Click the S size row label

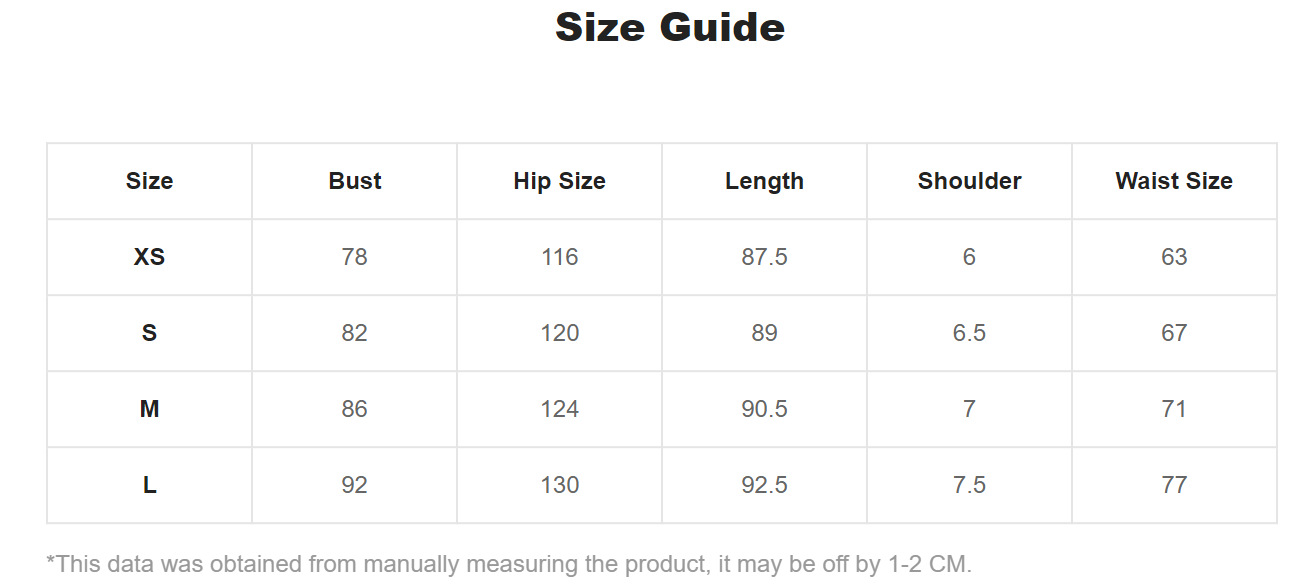(x=149, y=333)
